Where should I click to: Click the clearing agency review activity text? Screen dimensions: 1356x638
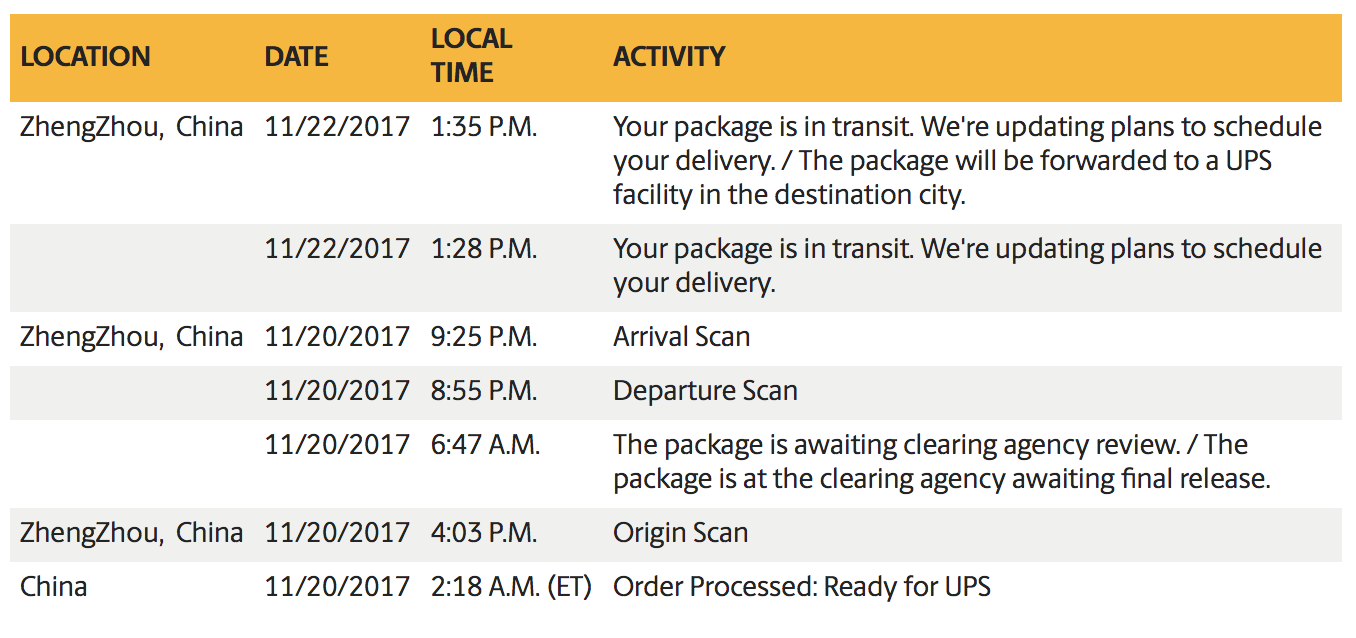tap(941, 461)
